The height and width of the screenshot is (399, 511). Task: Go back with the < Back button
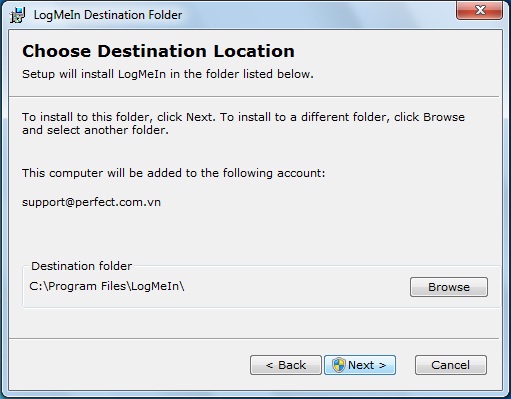286,365
